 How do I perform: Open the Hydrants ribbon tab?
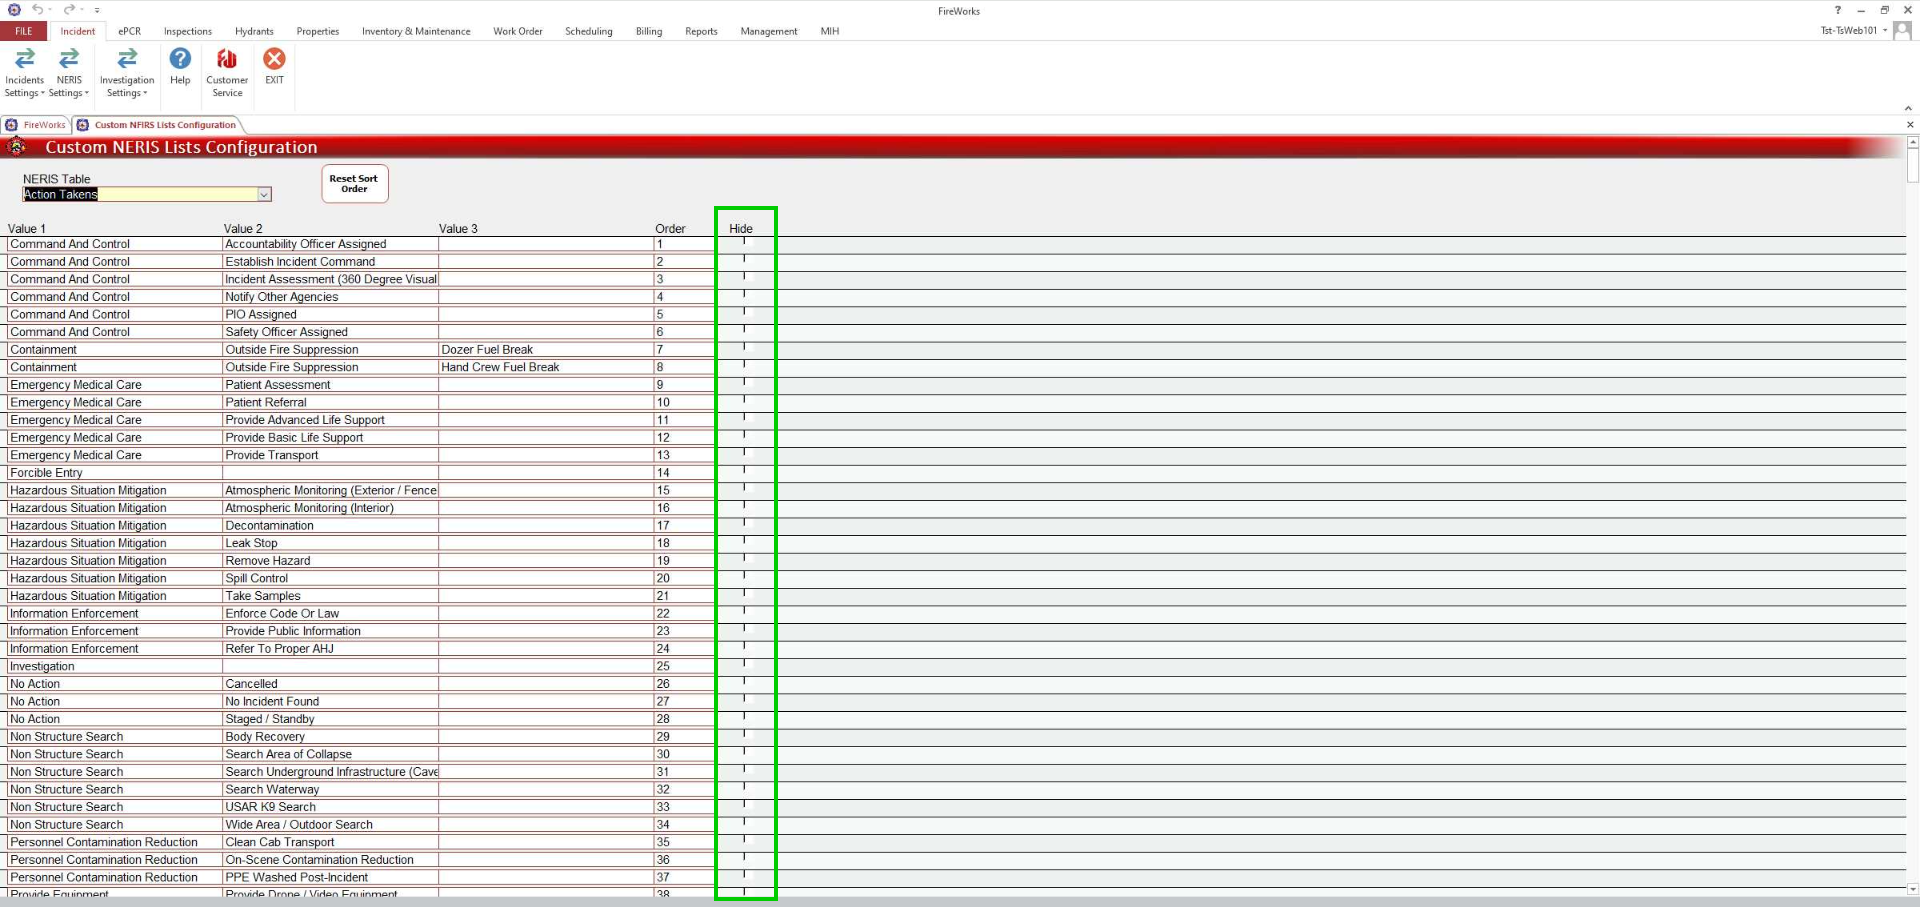(x=254, y=31)
